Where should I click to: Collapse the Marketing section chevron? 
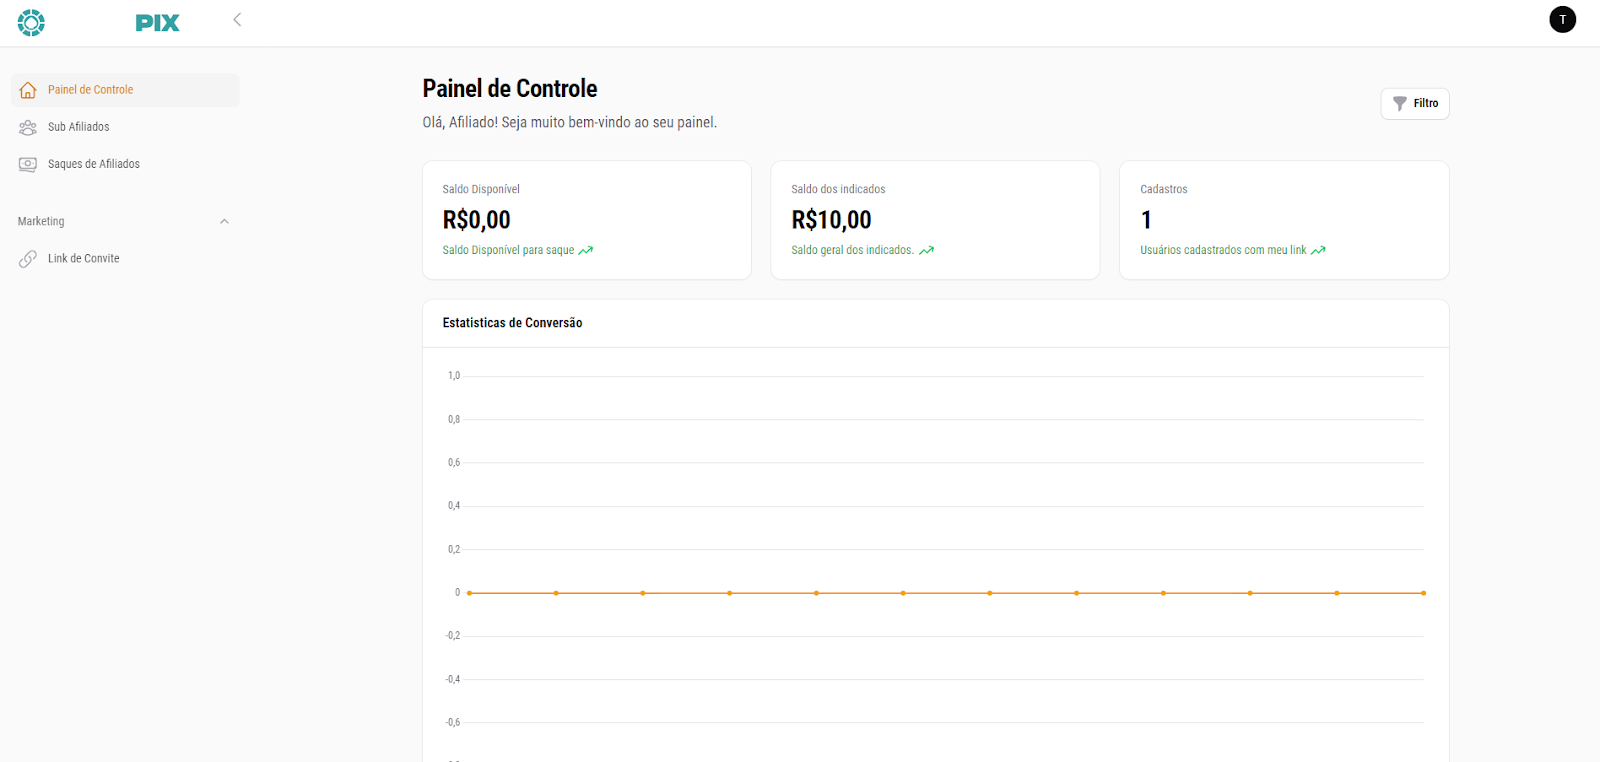pos(224,222)
